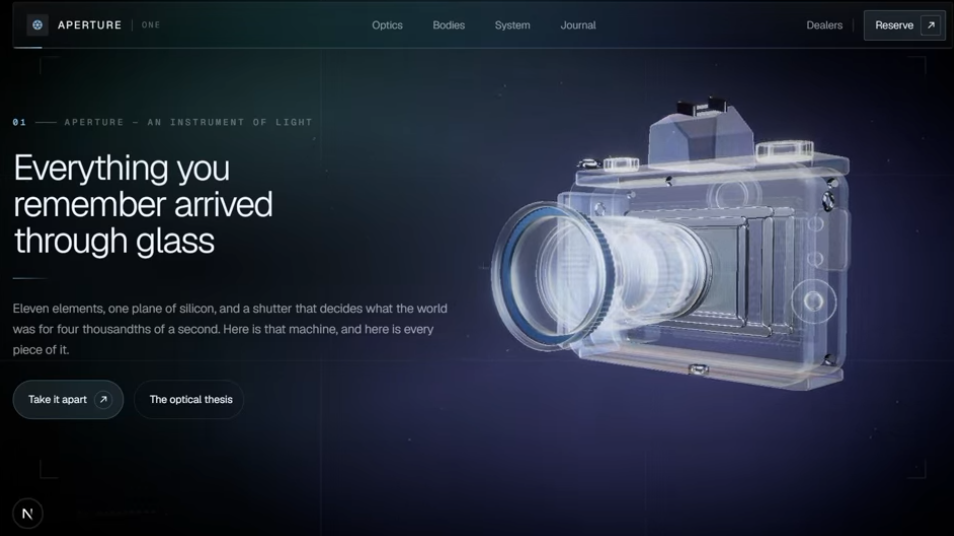Click the top shutter dial near the prism
This screenshot has width=954, height=536.
tap(784, 148)
